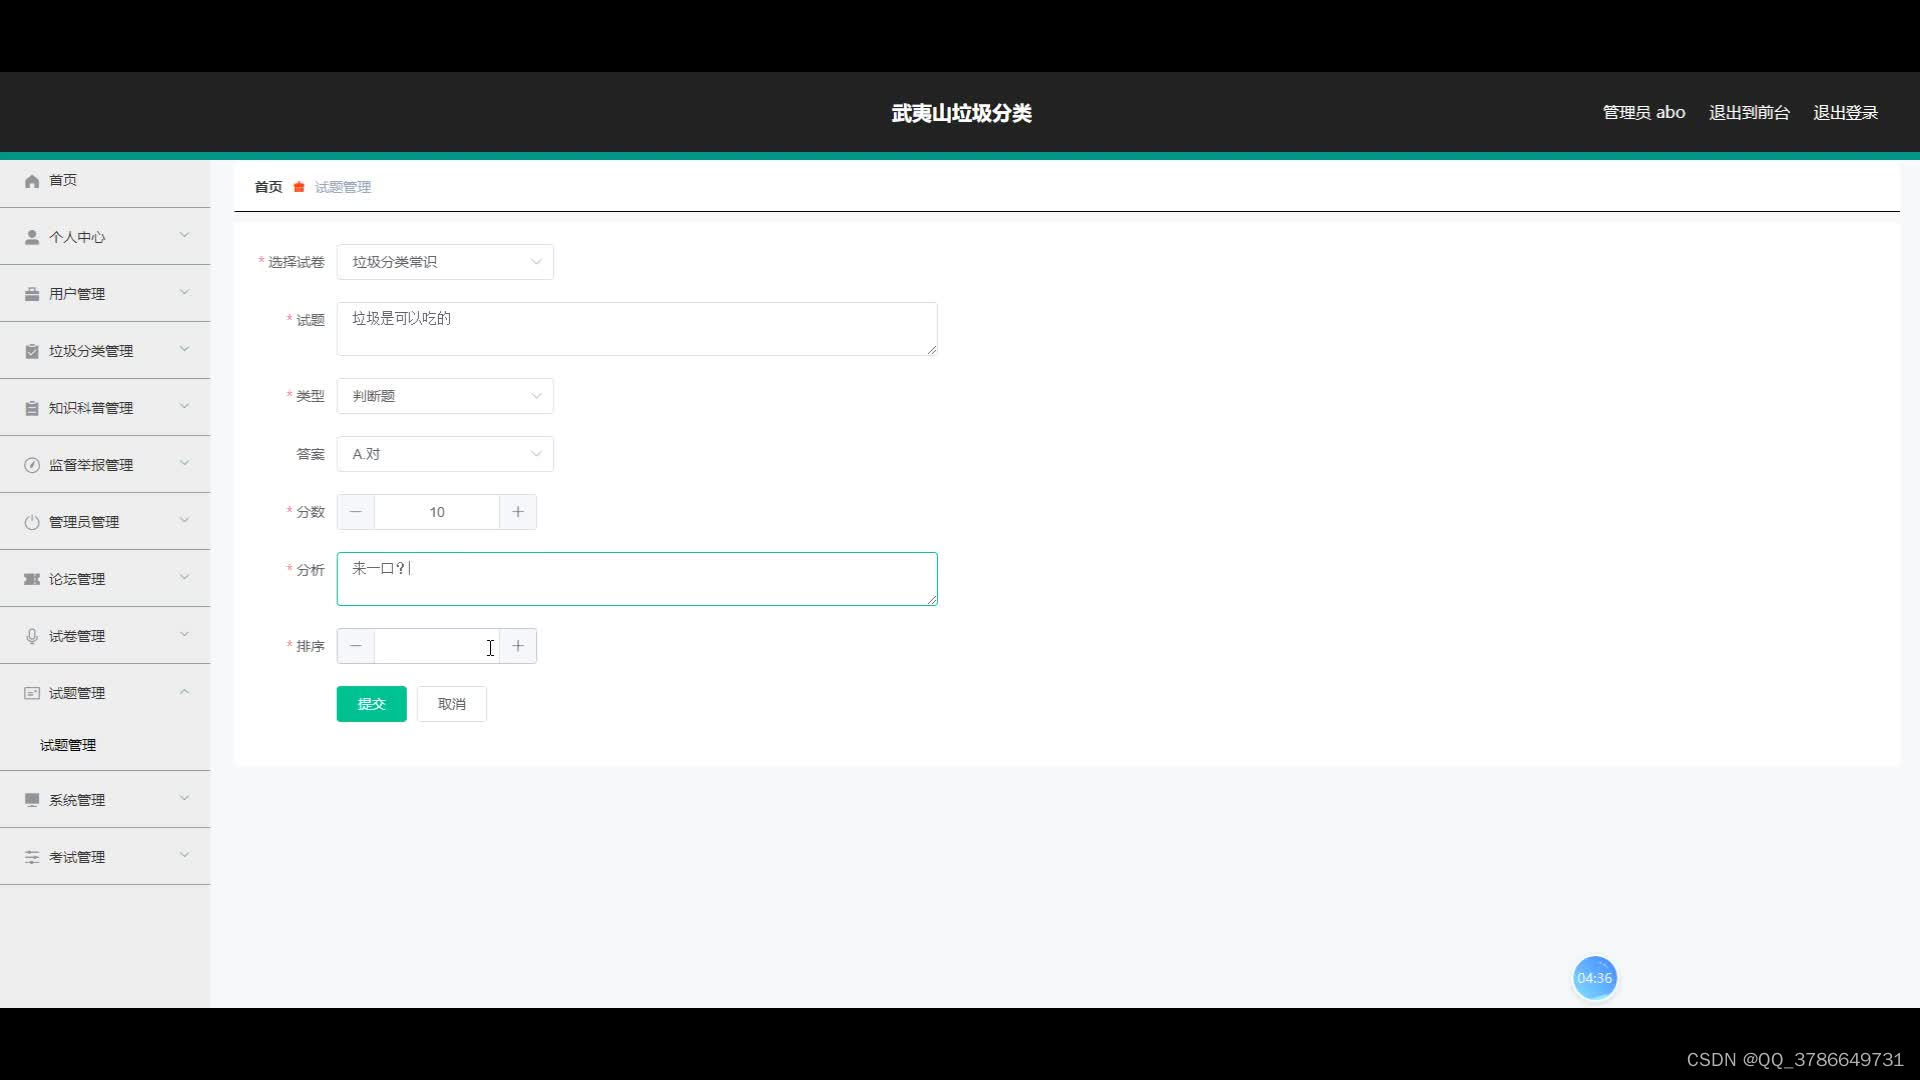Open 论坛管理 sidebar menu
The image size is (1920, 1080).
pyautogui.click(x=105, y=579)
